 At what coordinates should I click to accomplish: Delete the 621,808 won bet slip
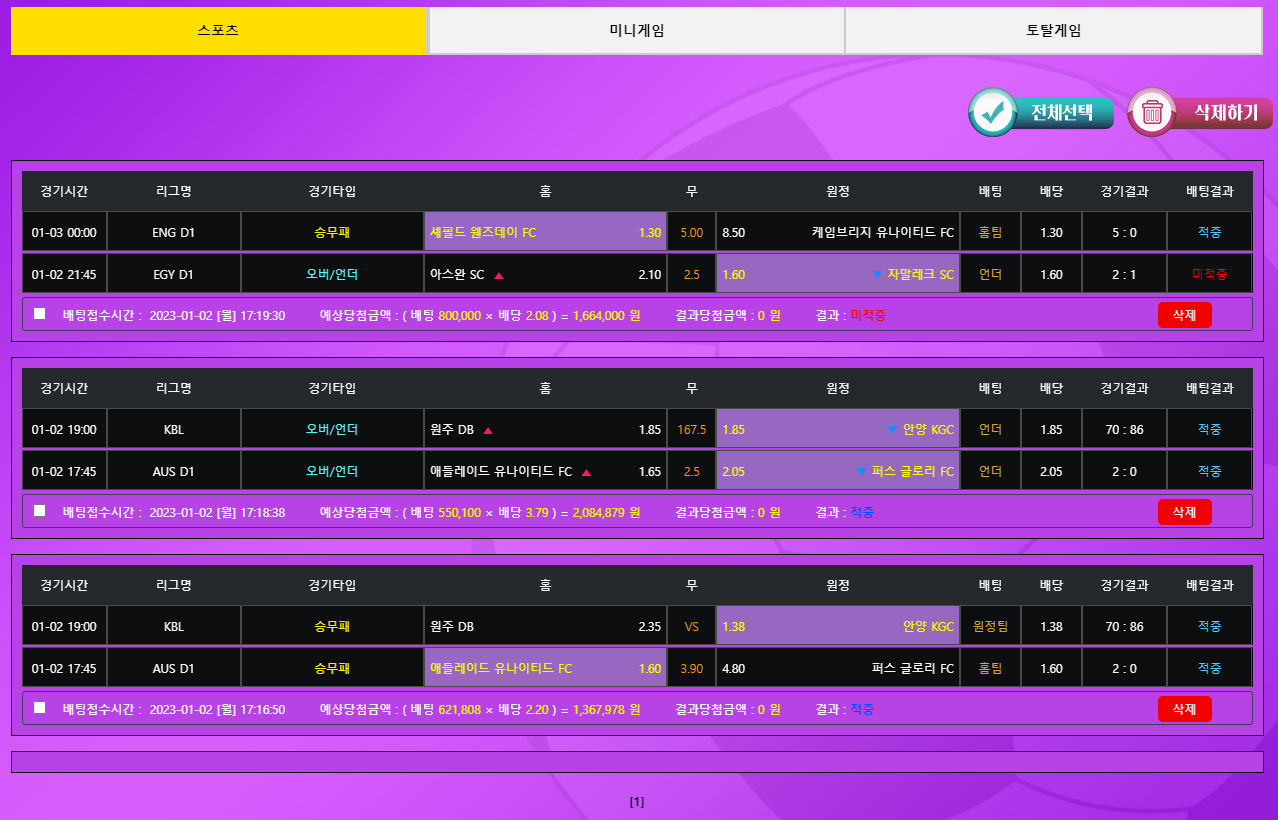[1184, 709]
